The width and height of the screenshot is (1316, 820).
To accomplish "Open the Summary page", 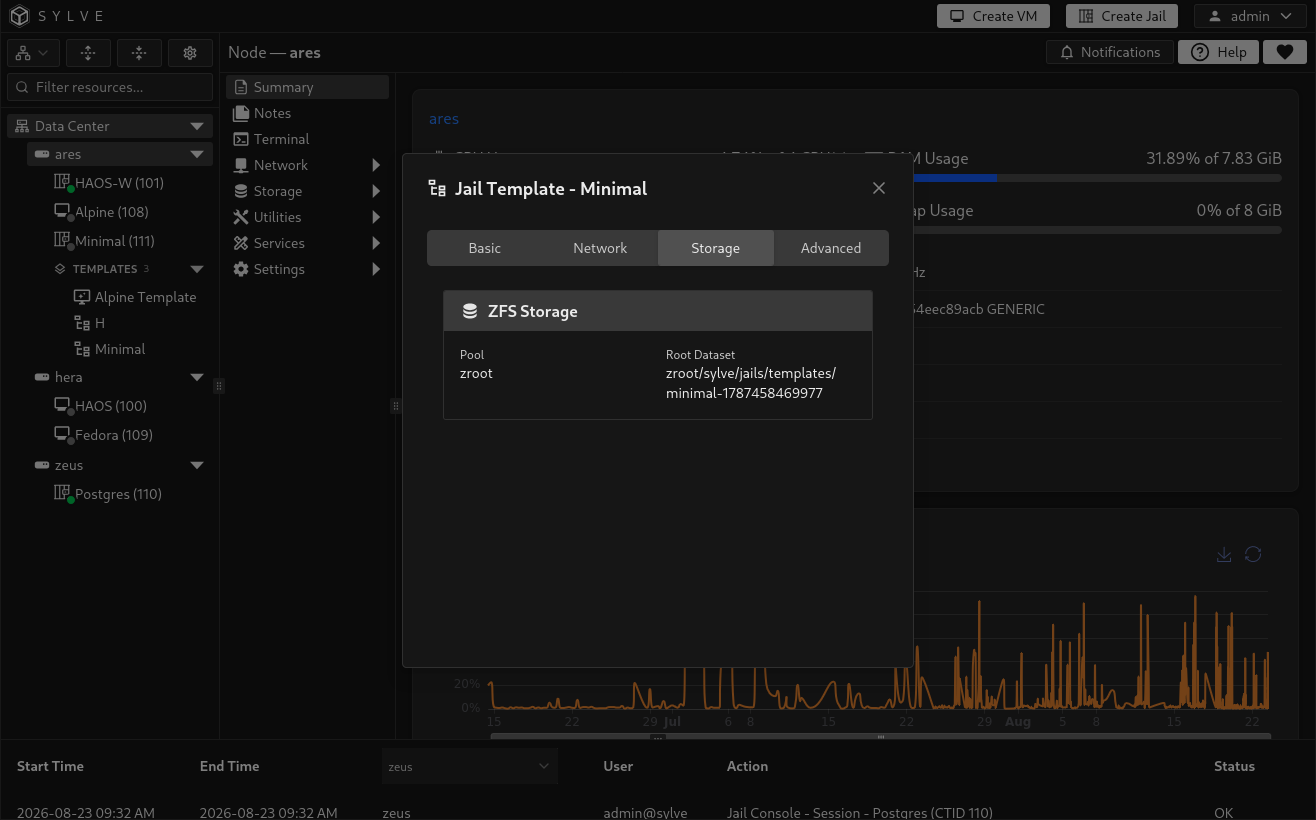I will [x=307, y=87].
